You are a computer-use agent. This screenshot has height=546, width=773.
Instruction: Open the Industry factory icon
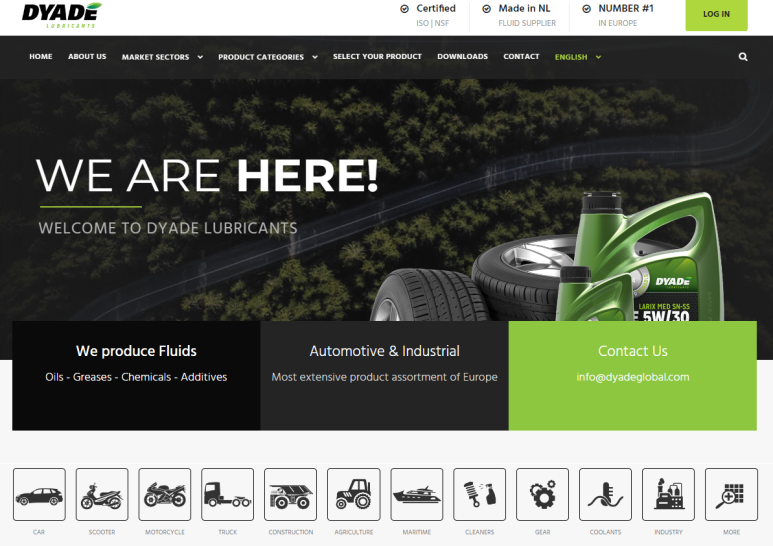click(x=668, y=494)
